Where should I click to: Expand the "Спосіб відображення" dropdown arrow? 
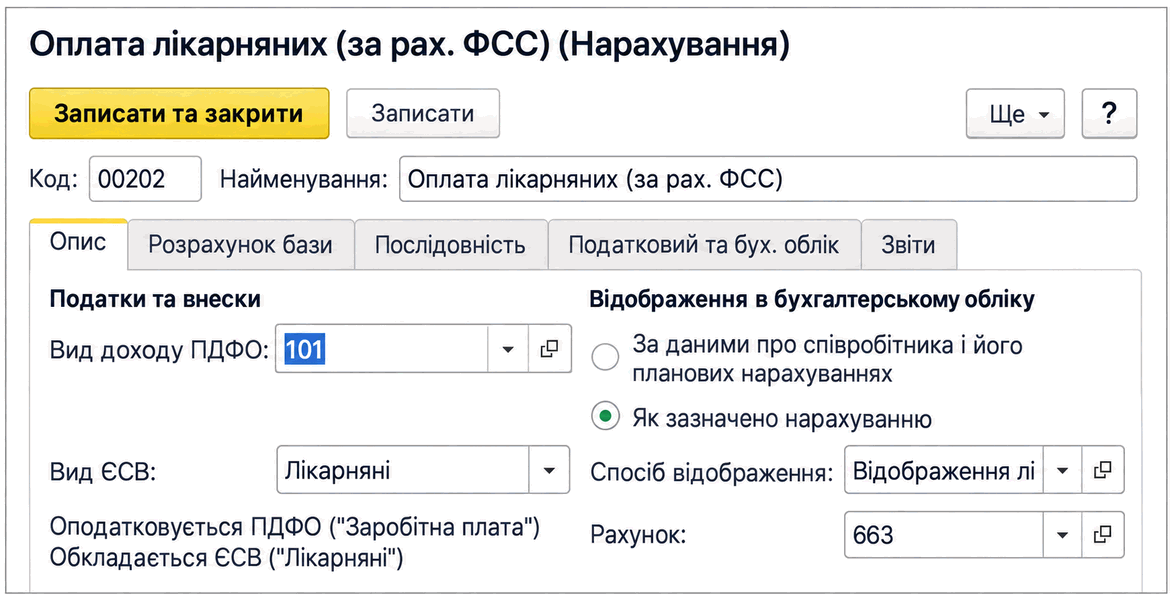tap(1062, 470)
